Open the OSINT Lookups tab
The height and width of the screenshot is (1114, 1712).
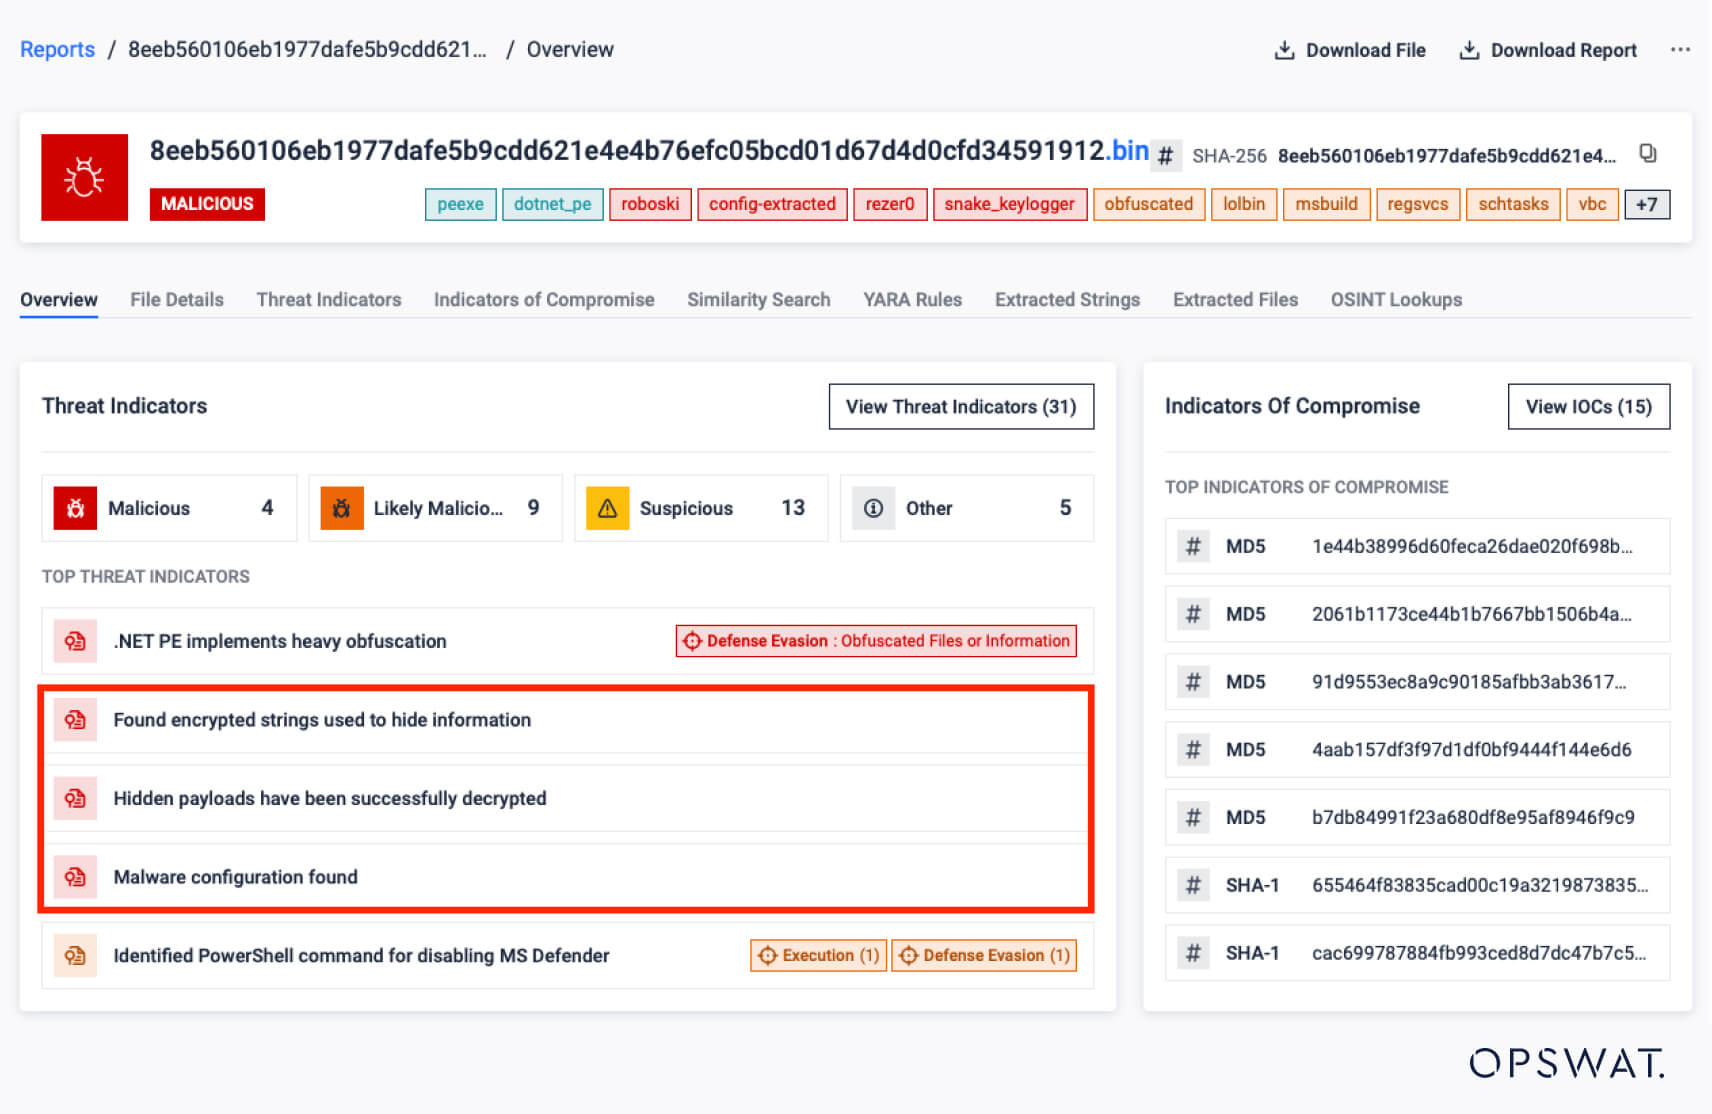pyautogui.click(x=1395, y=299)
